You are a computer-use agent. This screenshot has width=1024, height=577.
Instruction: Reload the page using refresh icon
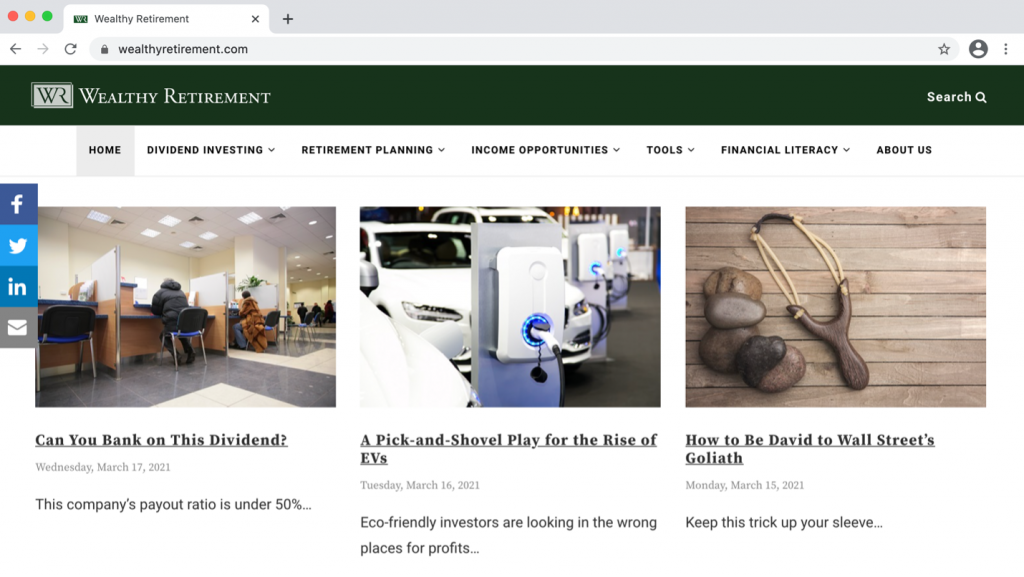(x=70, y=49)
